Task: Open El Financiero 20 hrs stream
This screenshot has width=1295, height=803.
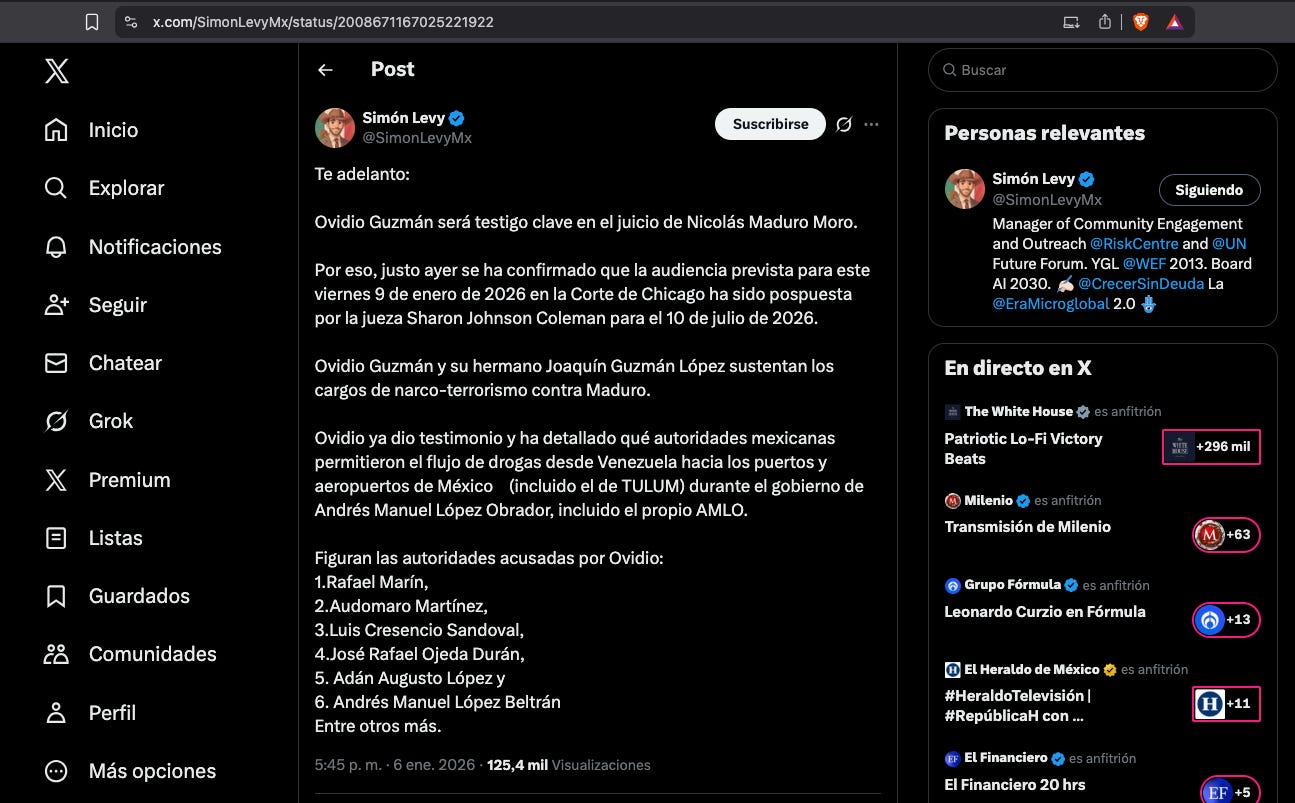Action: [x=1015, y=785]
